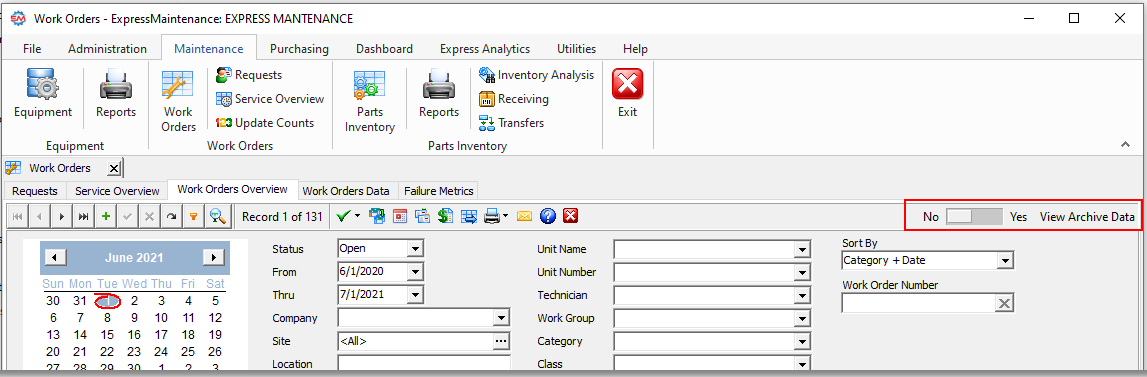Open the Work Orders ribbon button
The height and width of the screenshot is (377, 1147).
(x=178, y=101)
